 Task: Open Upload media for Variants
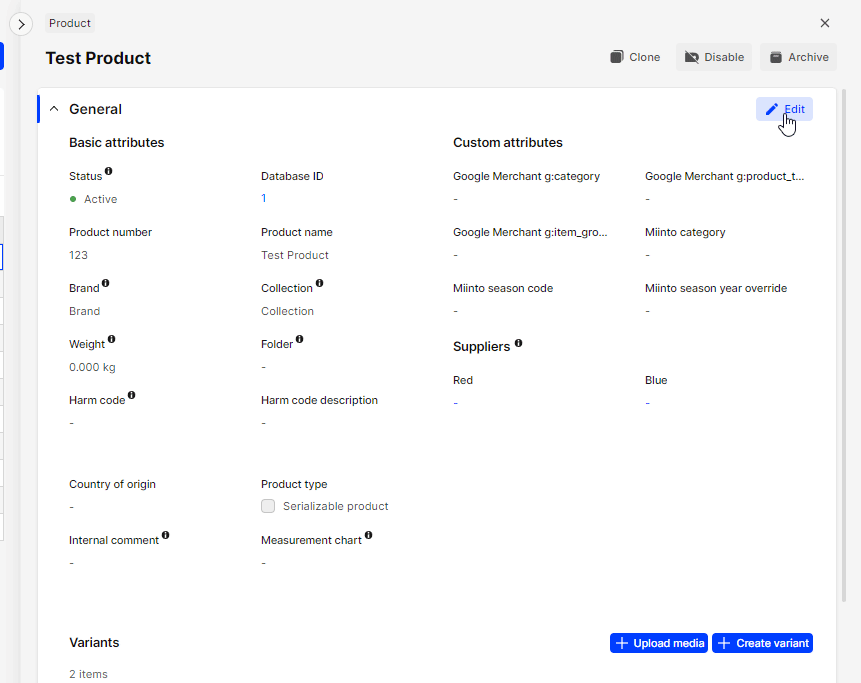pos(658,643)
